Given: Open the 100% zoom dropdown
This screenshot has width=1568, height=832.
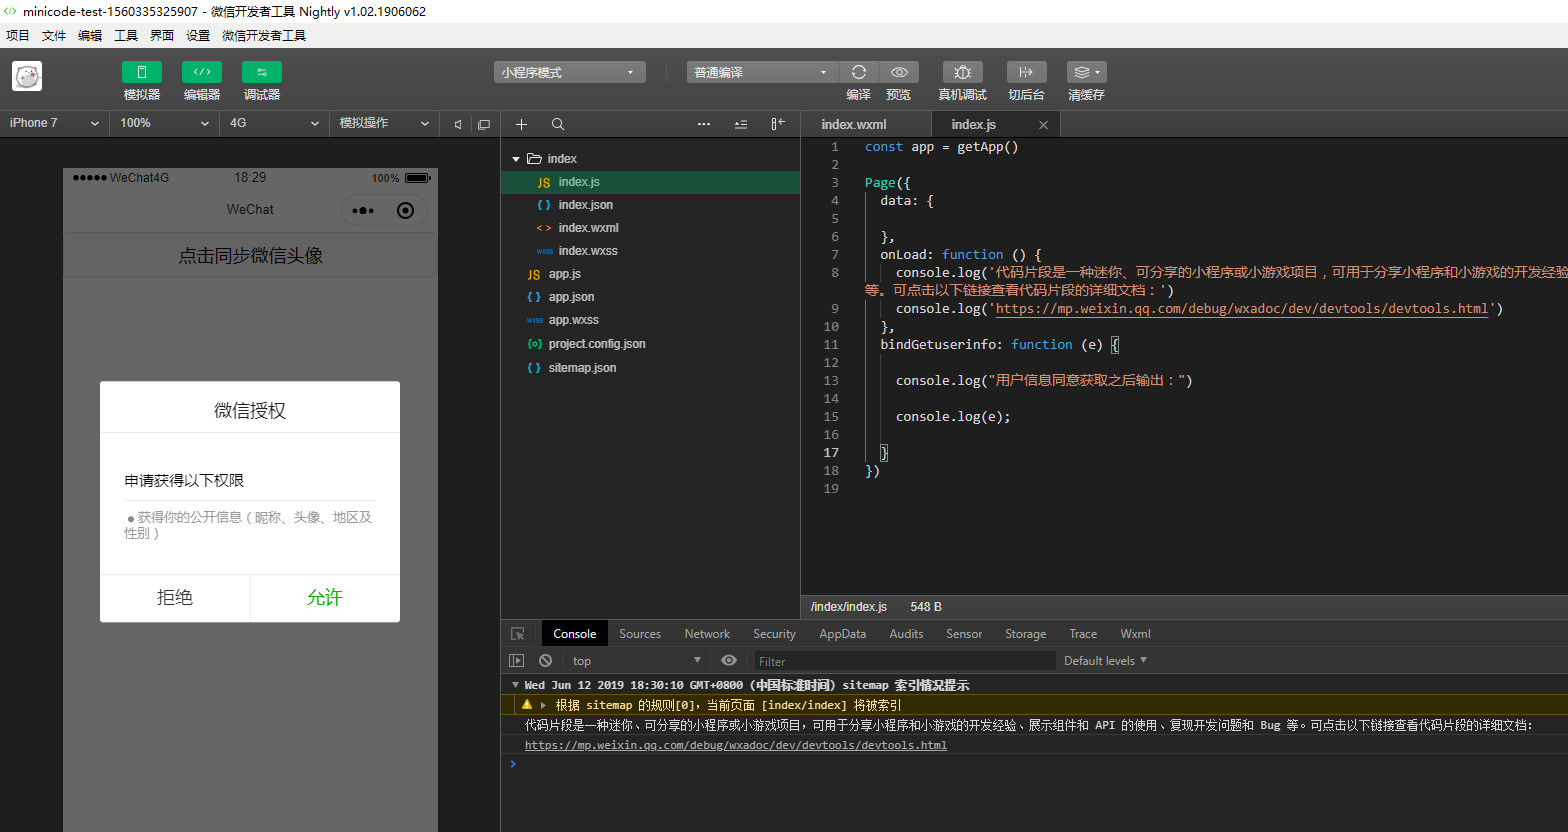Looking at the screenshot, I should tap(164, 123).
